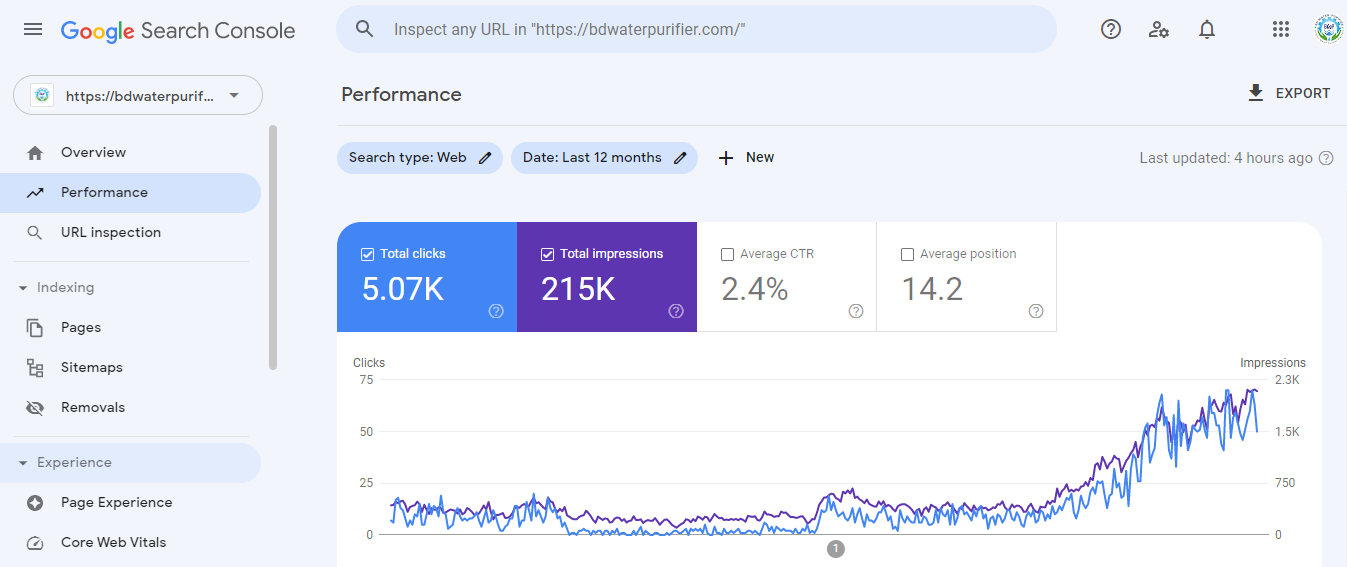Open the hamburger main menu
This screenshot has width=1347, height=567.
pyautogui.click(x=33, y=30)
